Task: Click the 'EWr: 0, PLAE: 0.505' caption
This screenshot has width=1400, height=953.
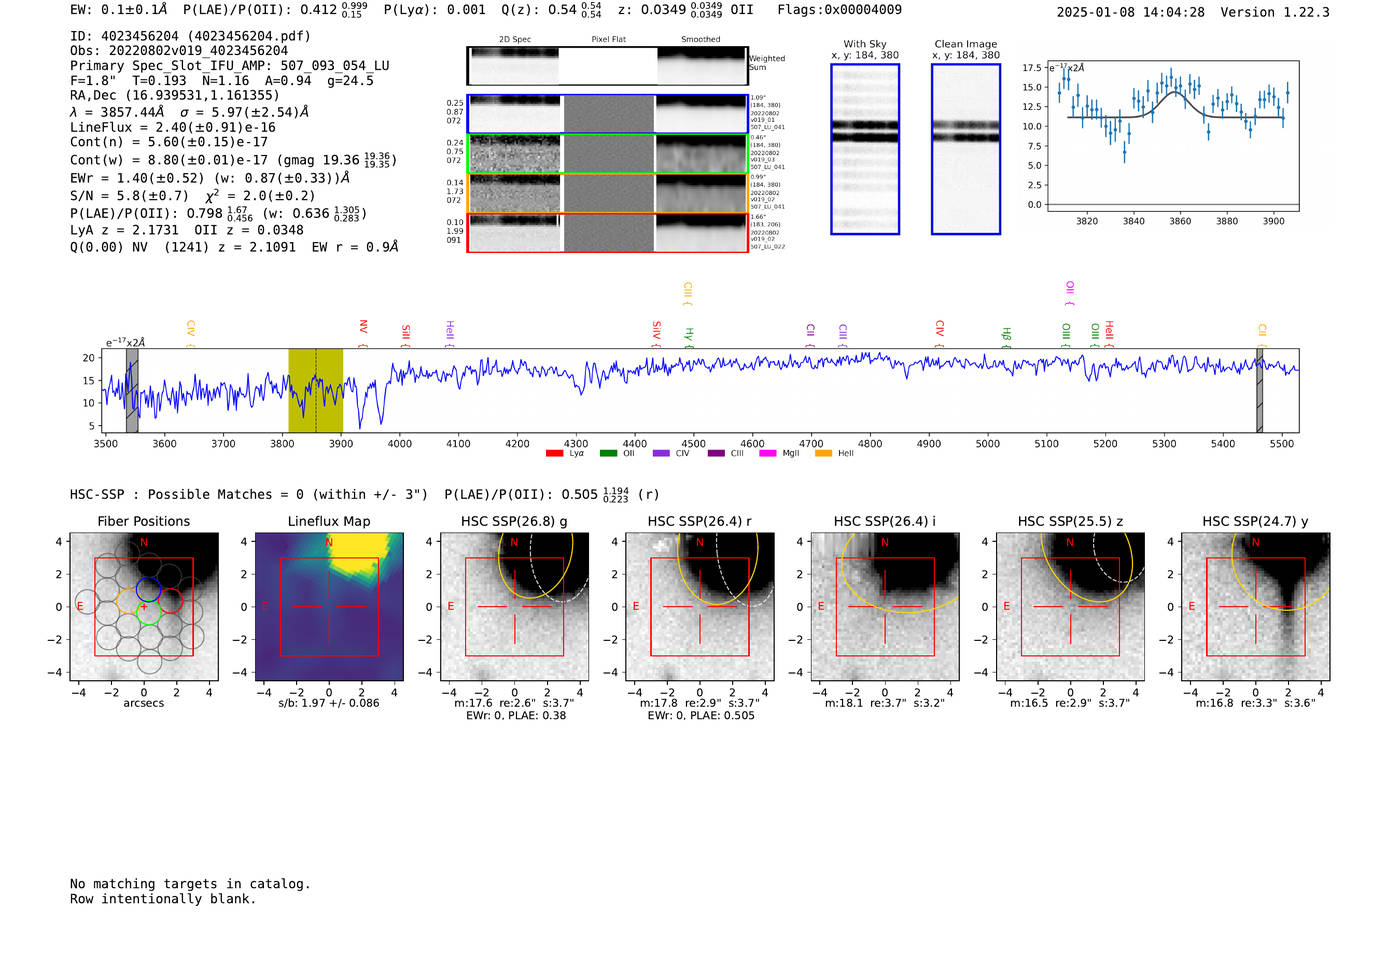Action: pos(701,716)
